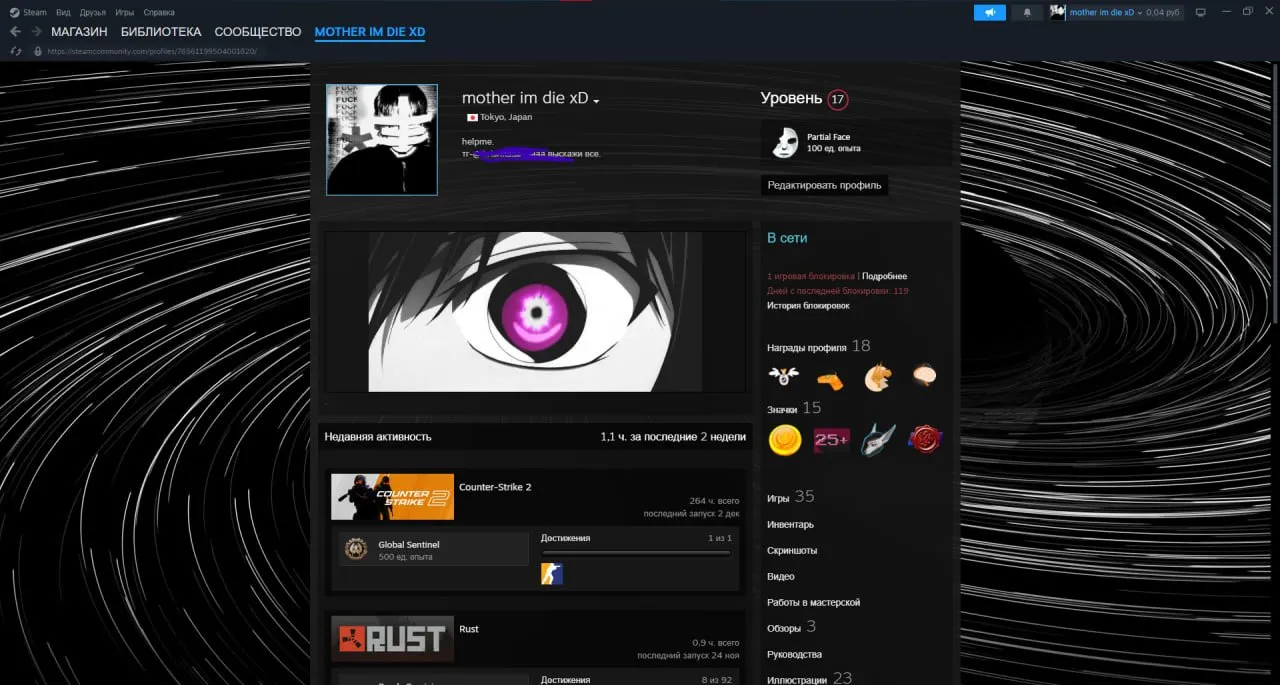Open the Инвентарь link

click(x=790, y=524)
